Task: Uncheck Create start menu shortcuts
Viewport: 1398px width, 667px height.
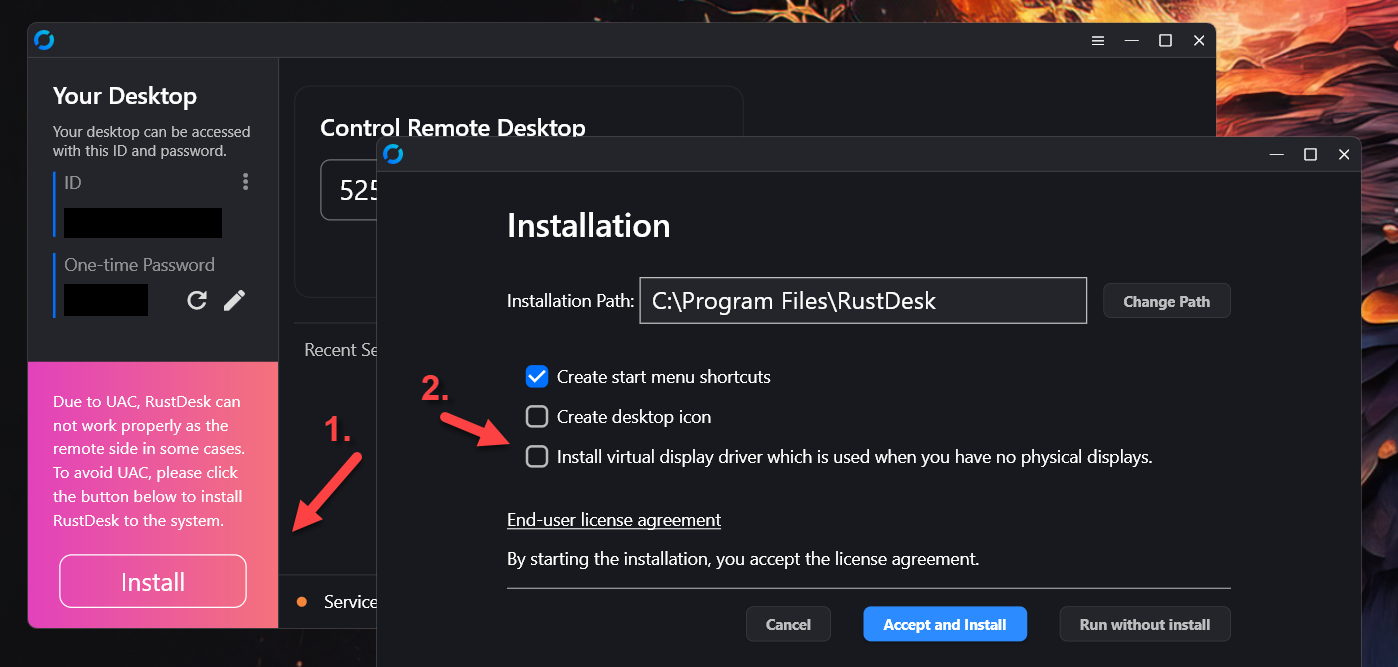Action: coord(537,377)
